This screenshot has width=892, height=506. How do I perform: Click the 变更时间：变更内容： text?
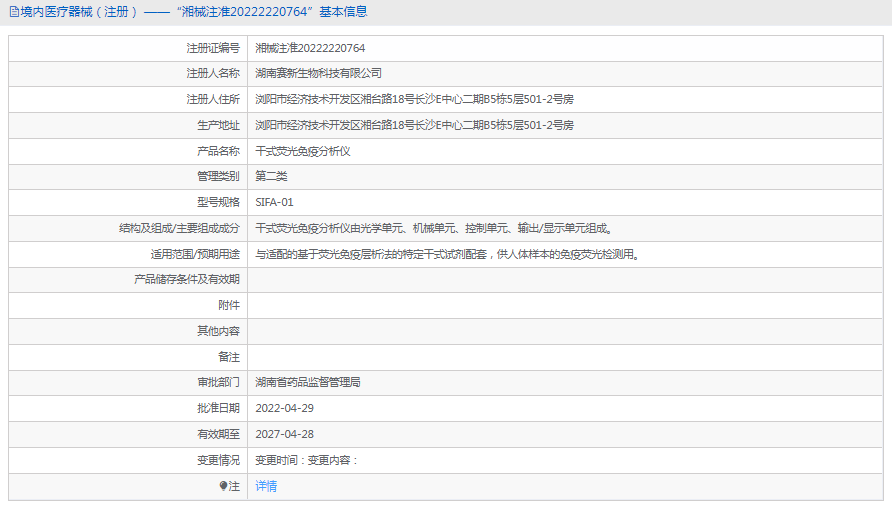[307, 460]
